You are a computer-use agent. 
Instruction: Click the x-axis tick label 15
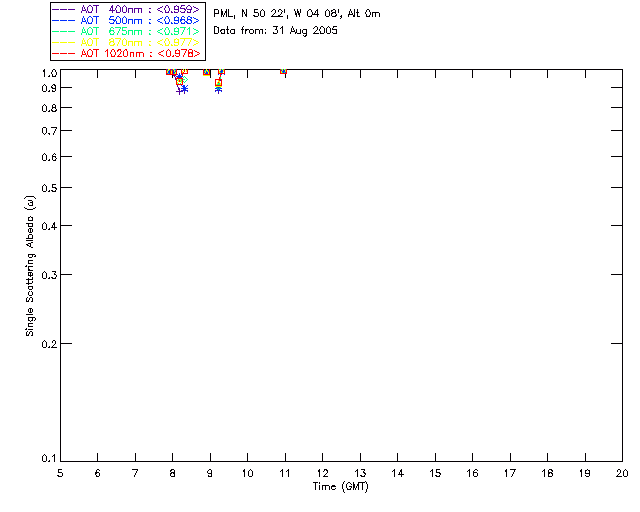(435, 473)
